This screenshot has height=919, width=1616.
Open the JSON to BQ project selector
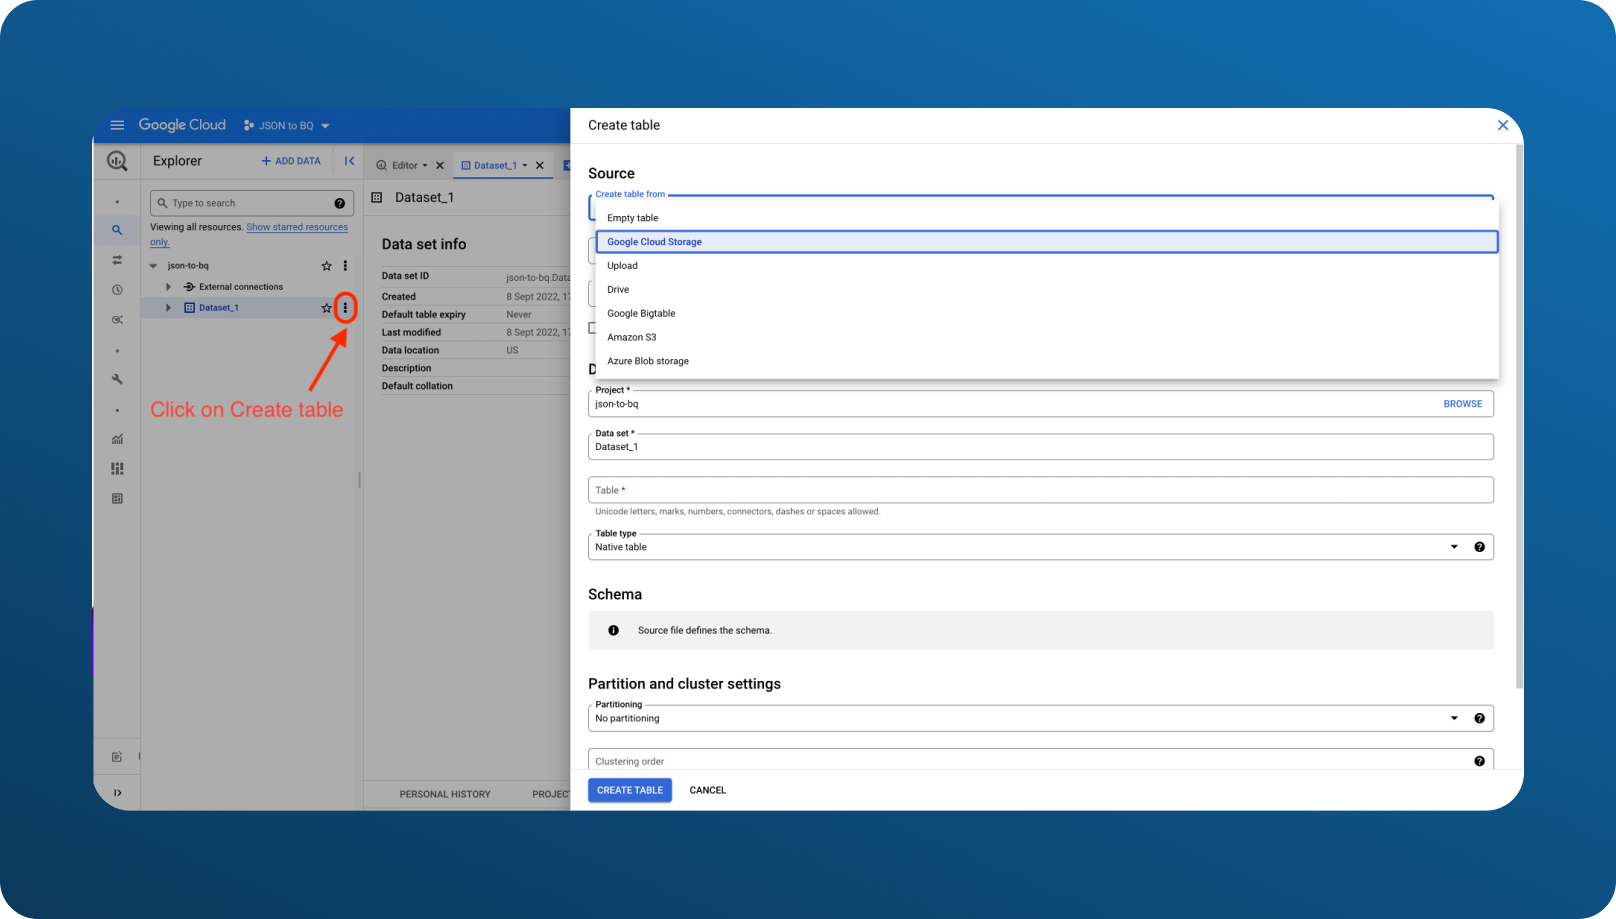click(x=287, y=126)
